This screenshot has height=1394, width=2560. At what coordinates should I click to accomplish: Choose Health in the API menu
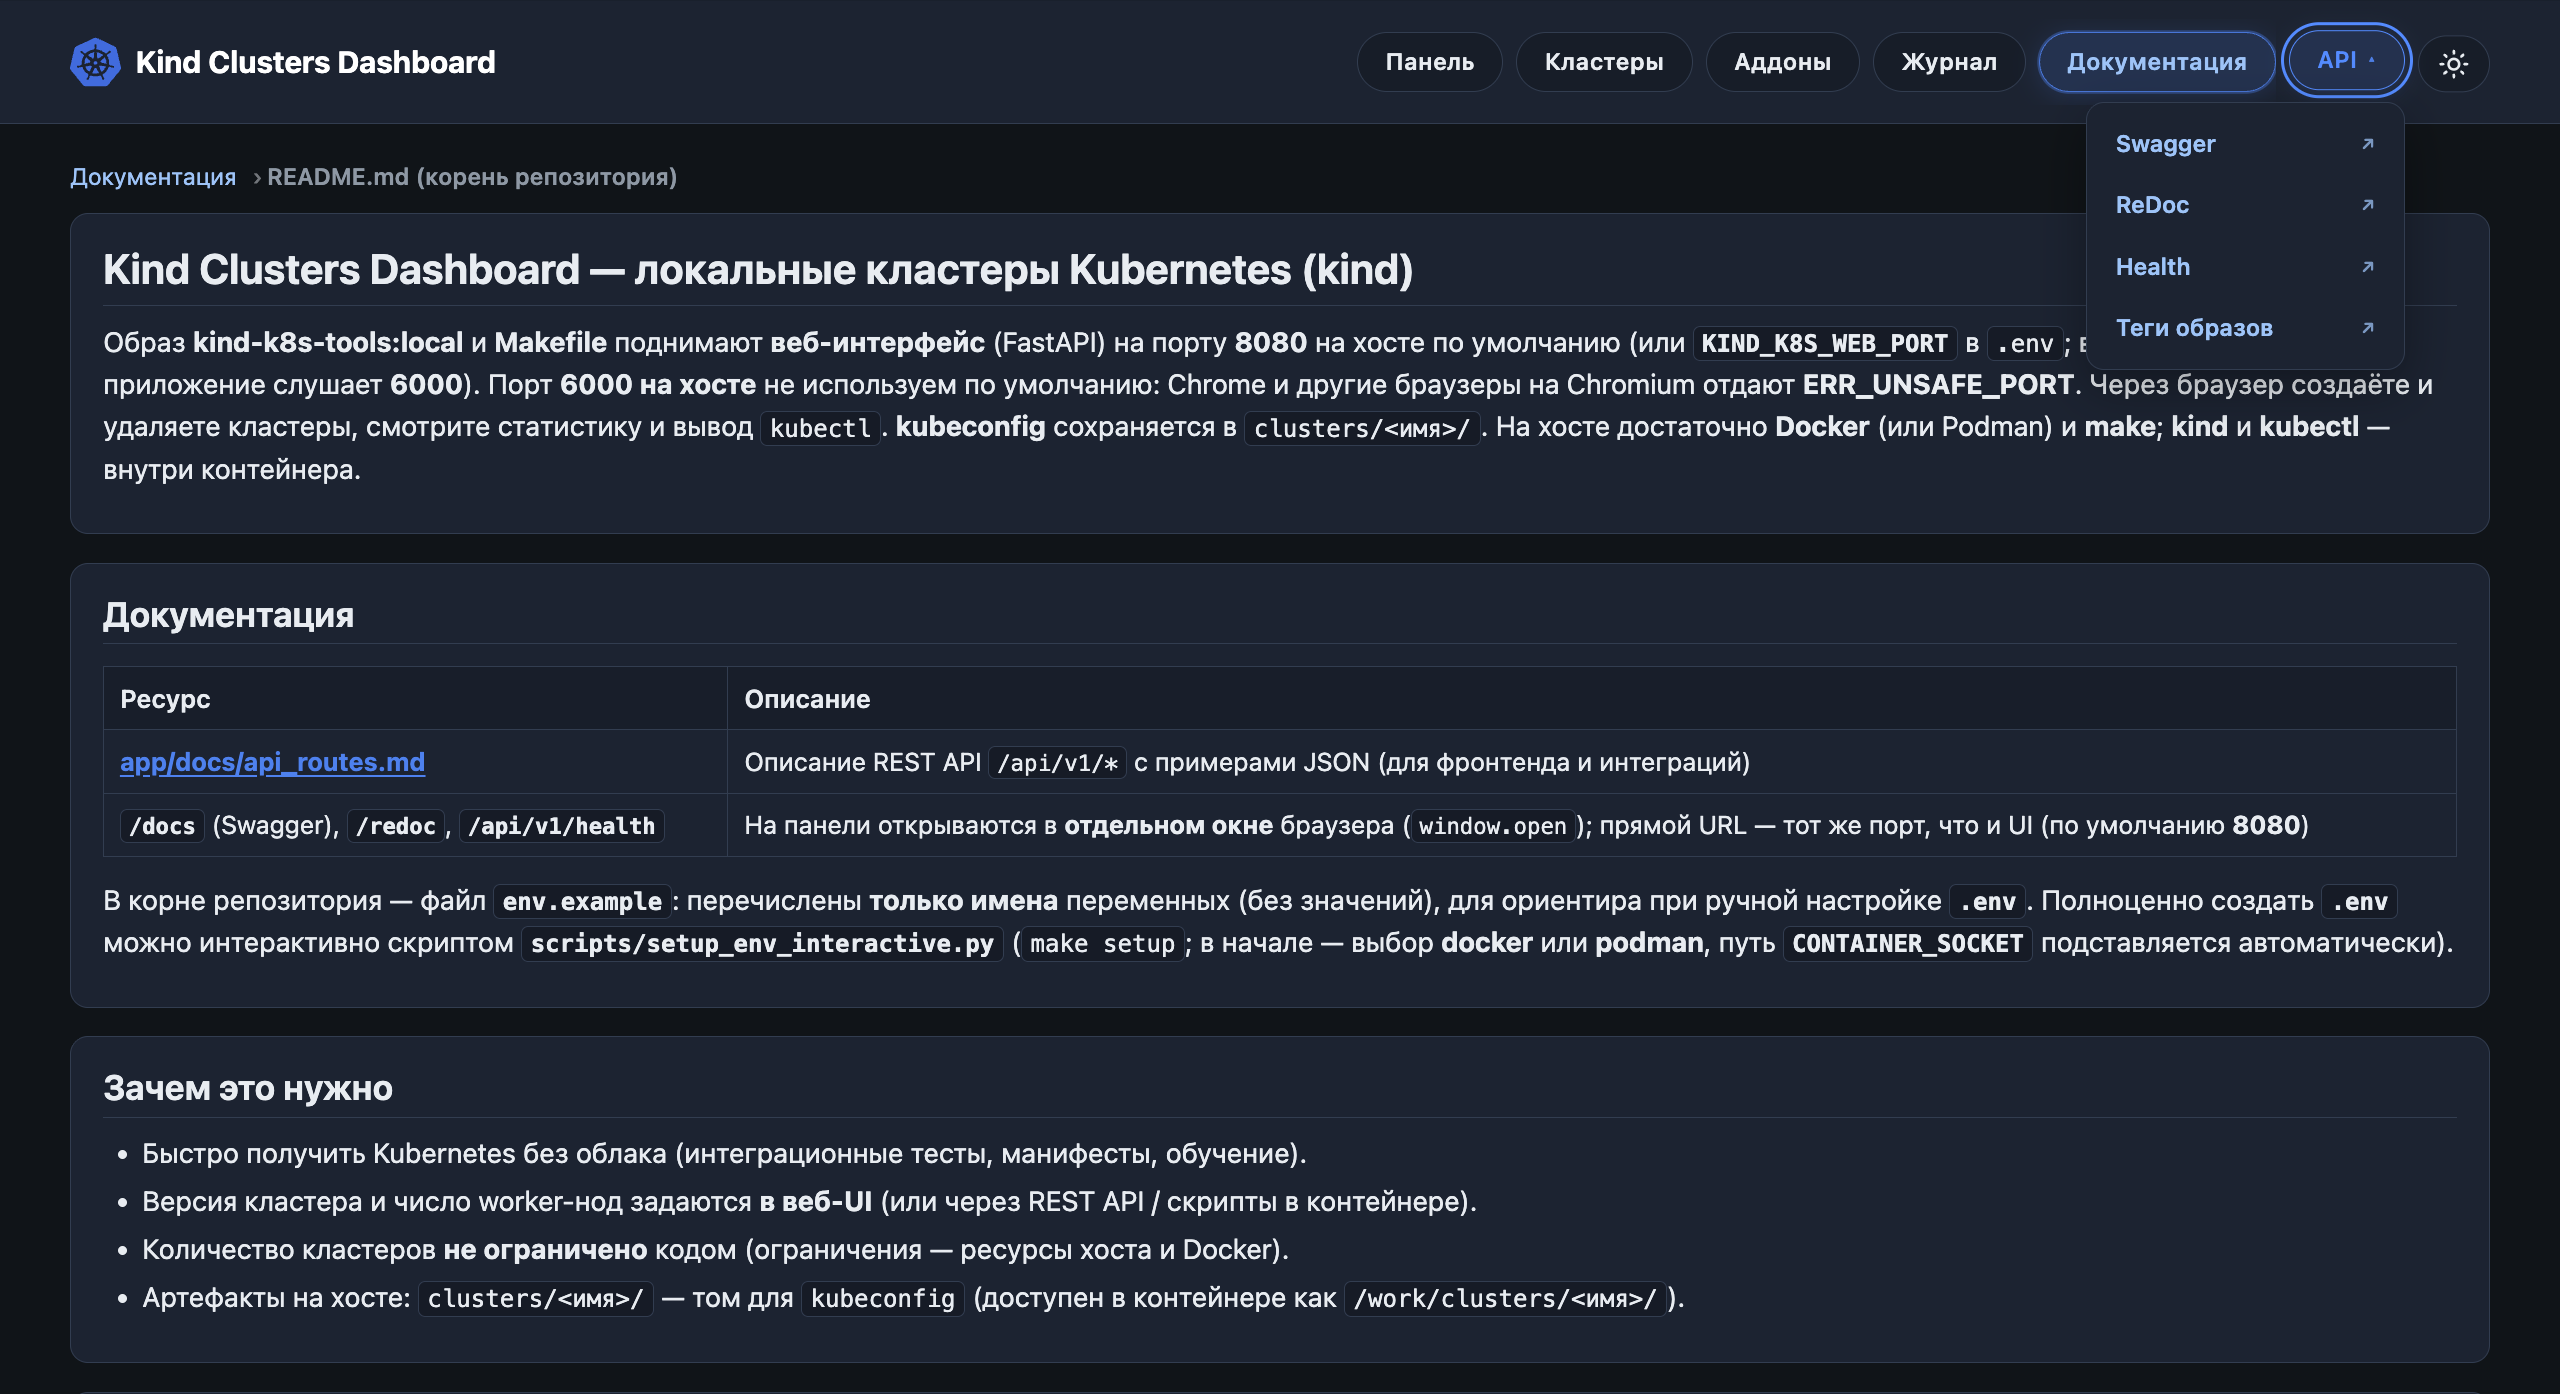pyautogui.click(x=2245, y=267)
